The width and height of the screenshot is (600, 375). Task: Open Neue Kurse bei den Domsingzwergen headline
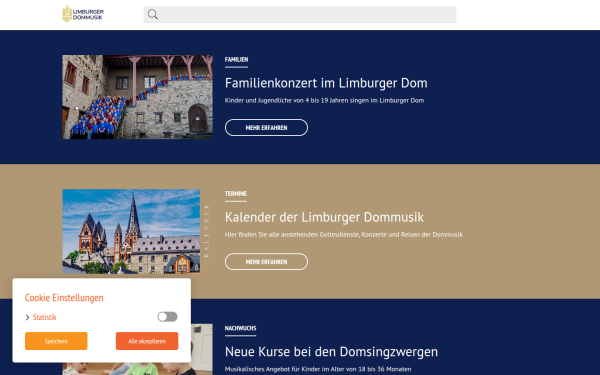tap(331, 351)
